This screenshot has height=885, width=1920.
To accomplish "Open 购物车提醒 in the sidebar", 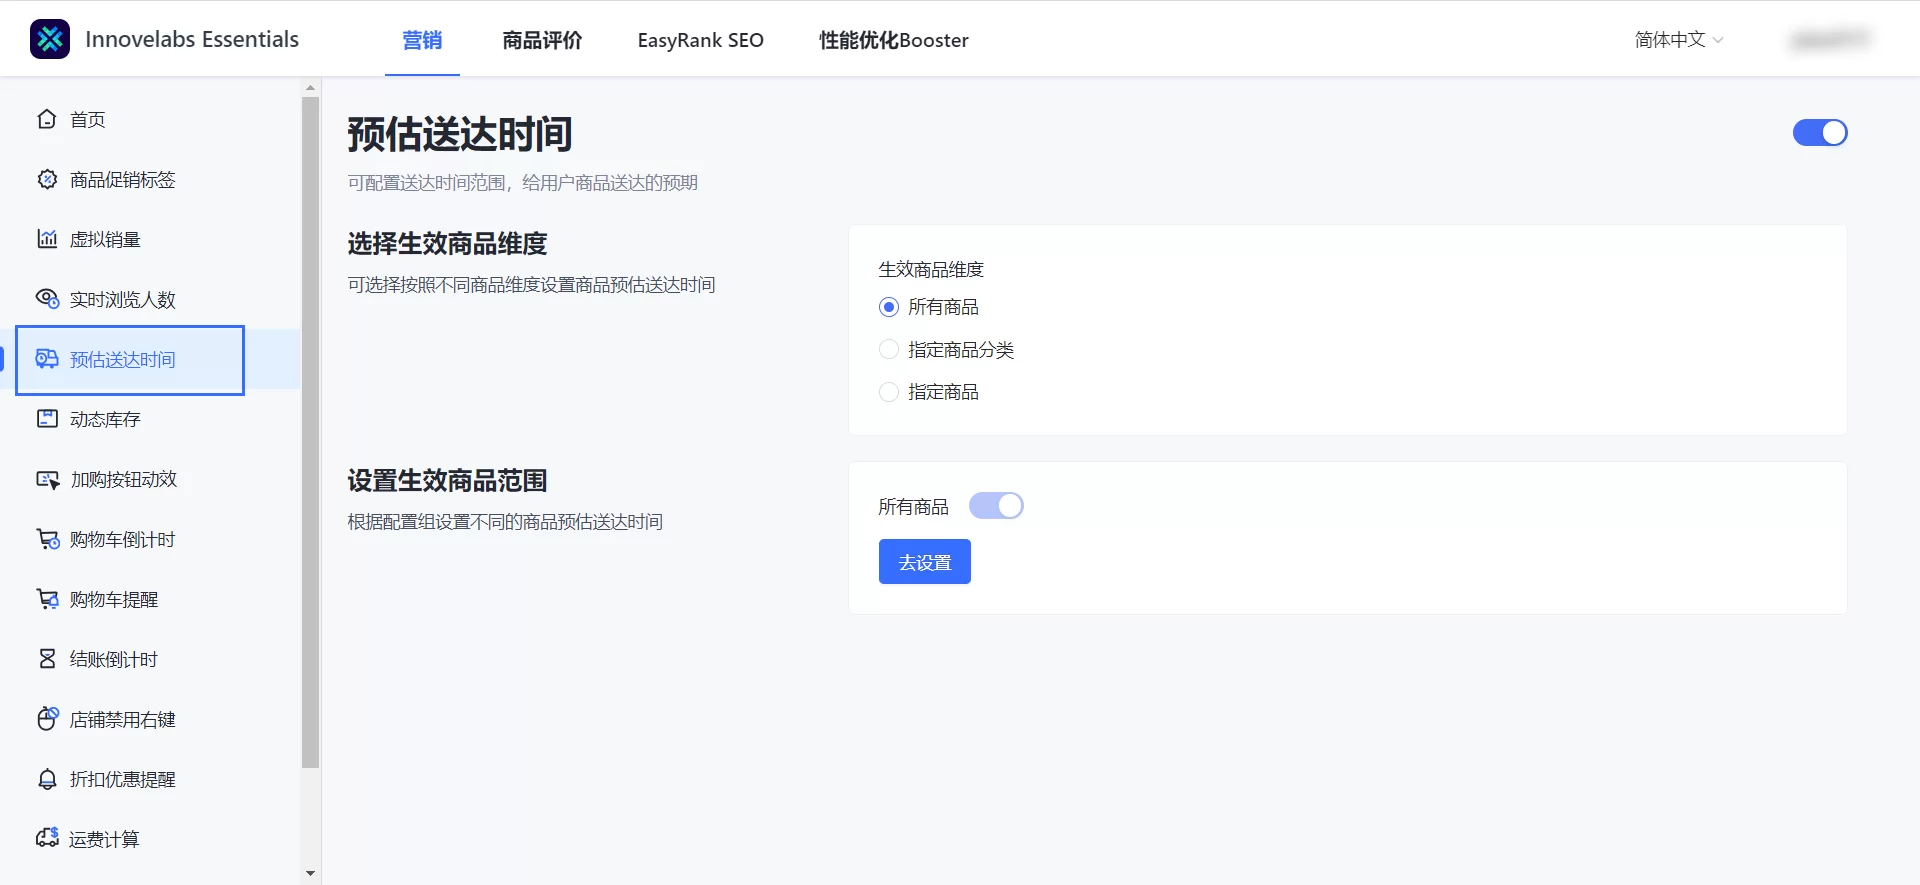I will [150, 599].
